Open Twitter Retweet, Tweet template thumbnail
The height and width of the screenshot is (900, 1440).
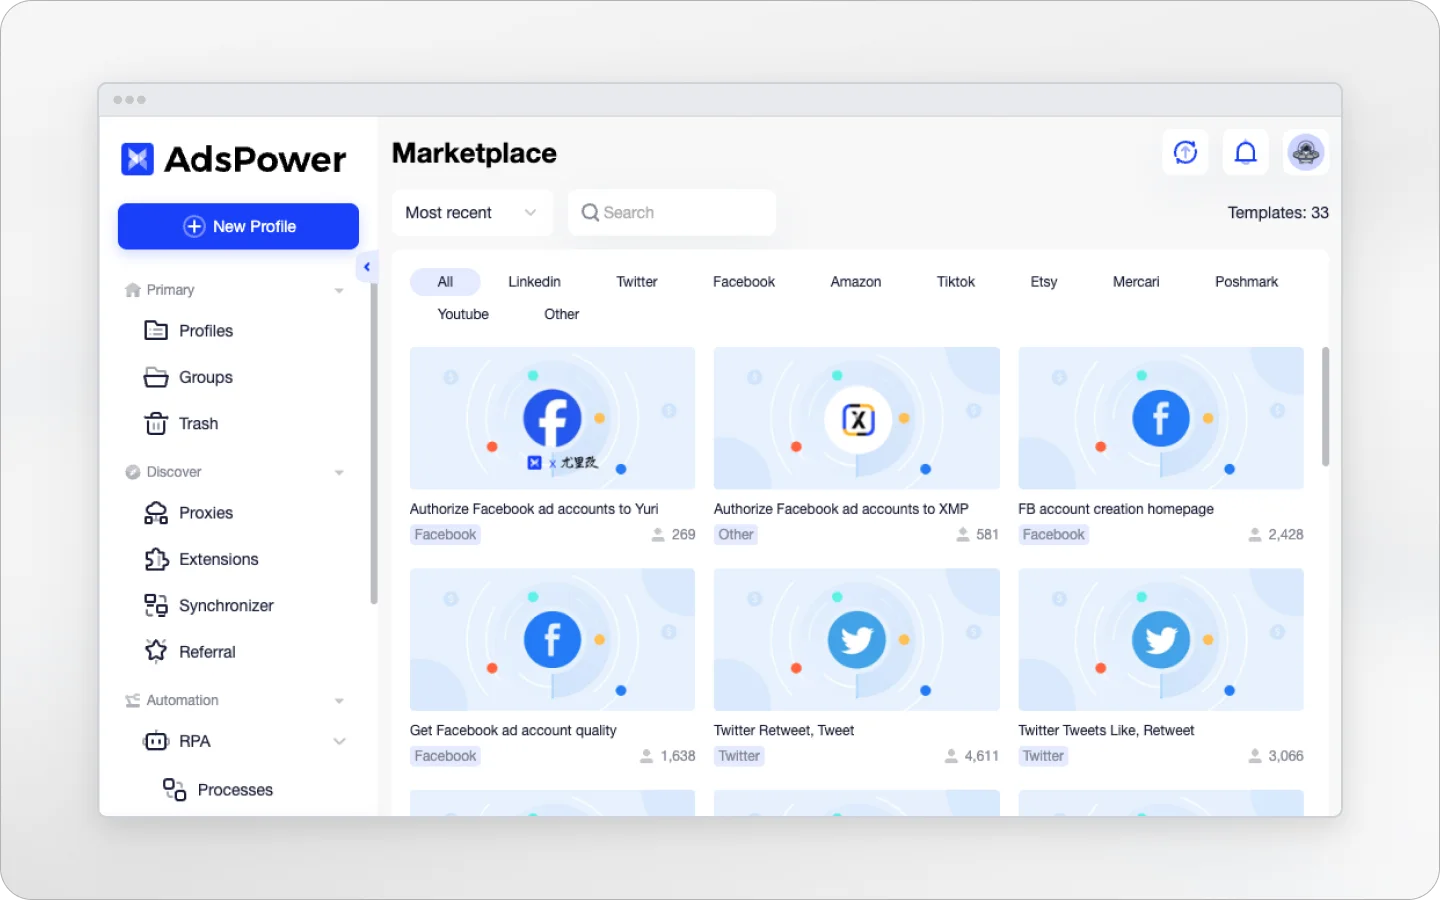[857, 640]
